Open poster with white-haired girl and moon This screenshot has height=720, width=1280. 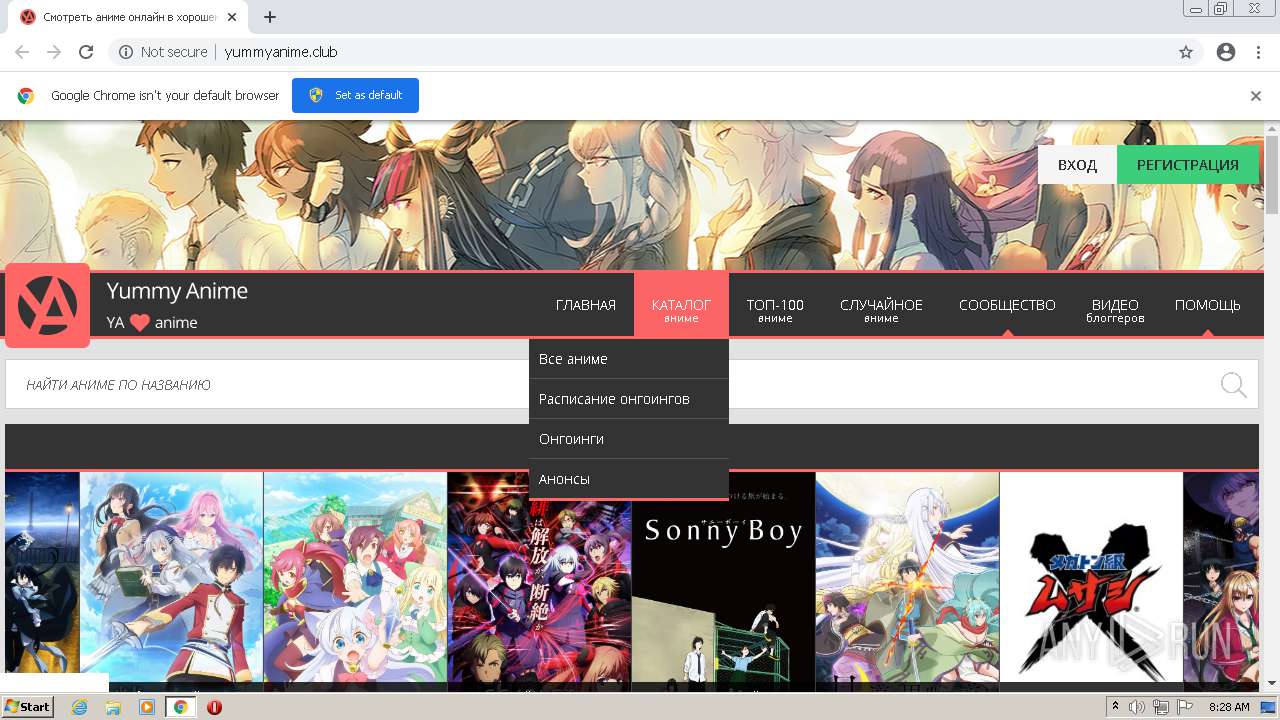907,580
